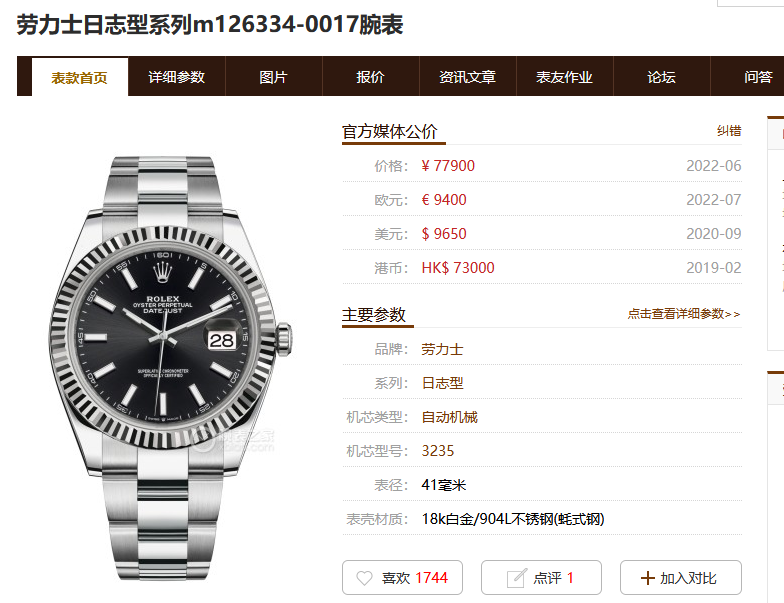Image resolution: width=784 pixels, height=603 pixels.
Task: Go to the 资讯文章 tab
Action: (468, 77)
